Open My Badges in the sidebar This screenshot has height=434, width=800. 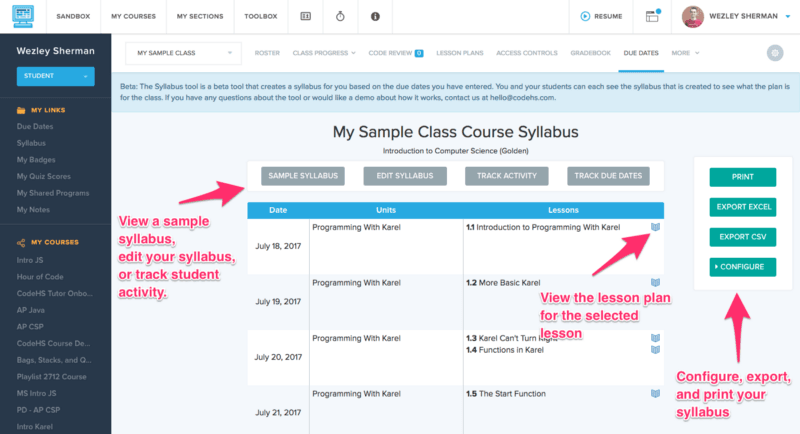36,160
